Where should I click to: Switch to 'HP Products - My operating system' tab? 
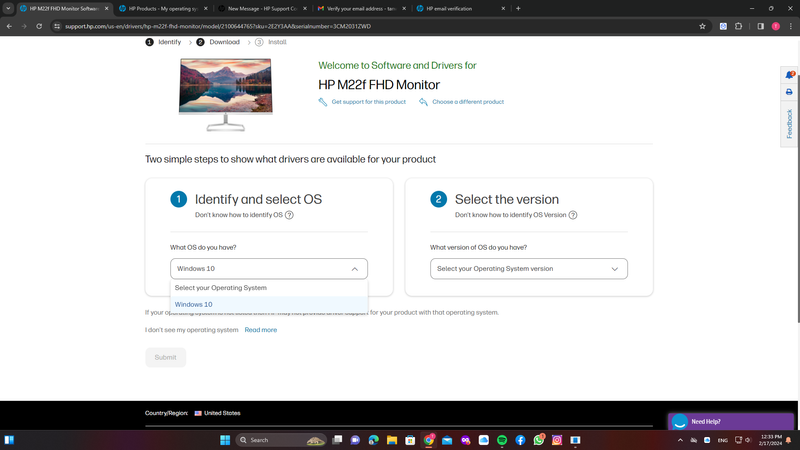coord(163,9)
